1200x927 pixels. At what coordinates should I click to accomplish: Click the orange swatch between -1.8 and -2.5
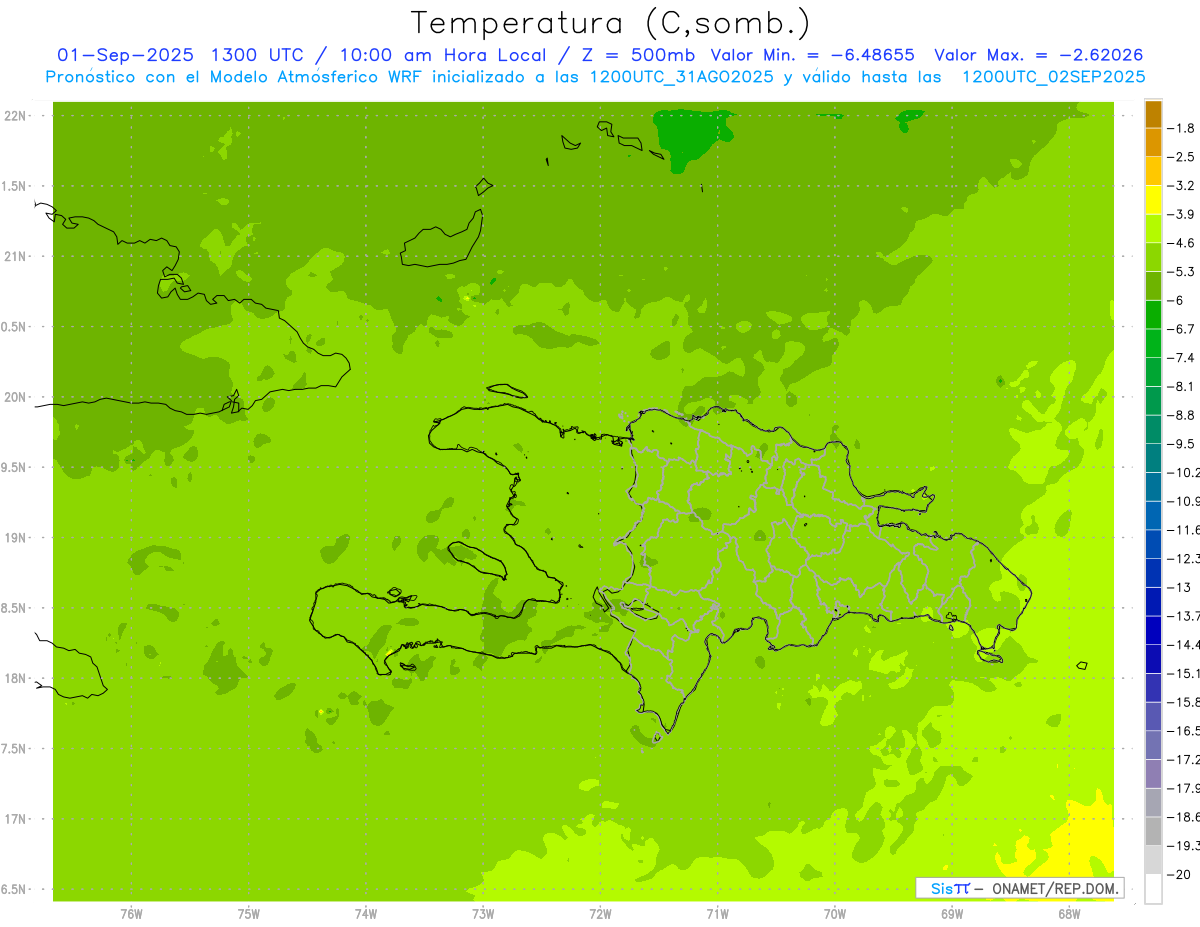click(1153, 143)
